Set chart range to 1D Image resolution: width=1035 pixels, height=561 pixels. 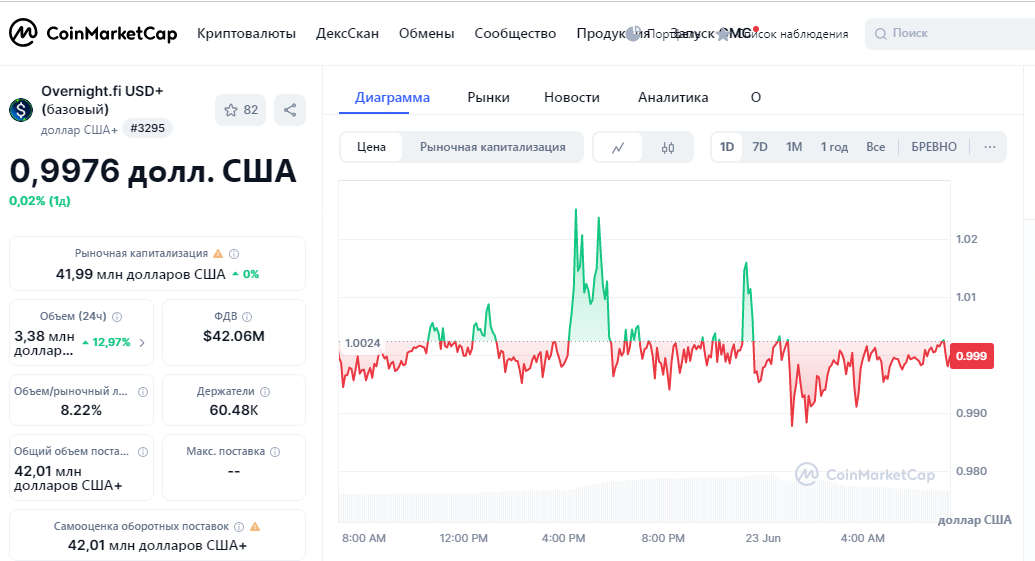(727, 147)
